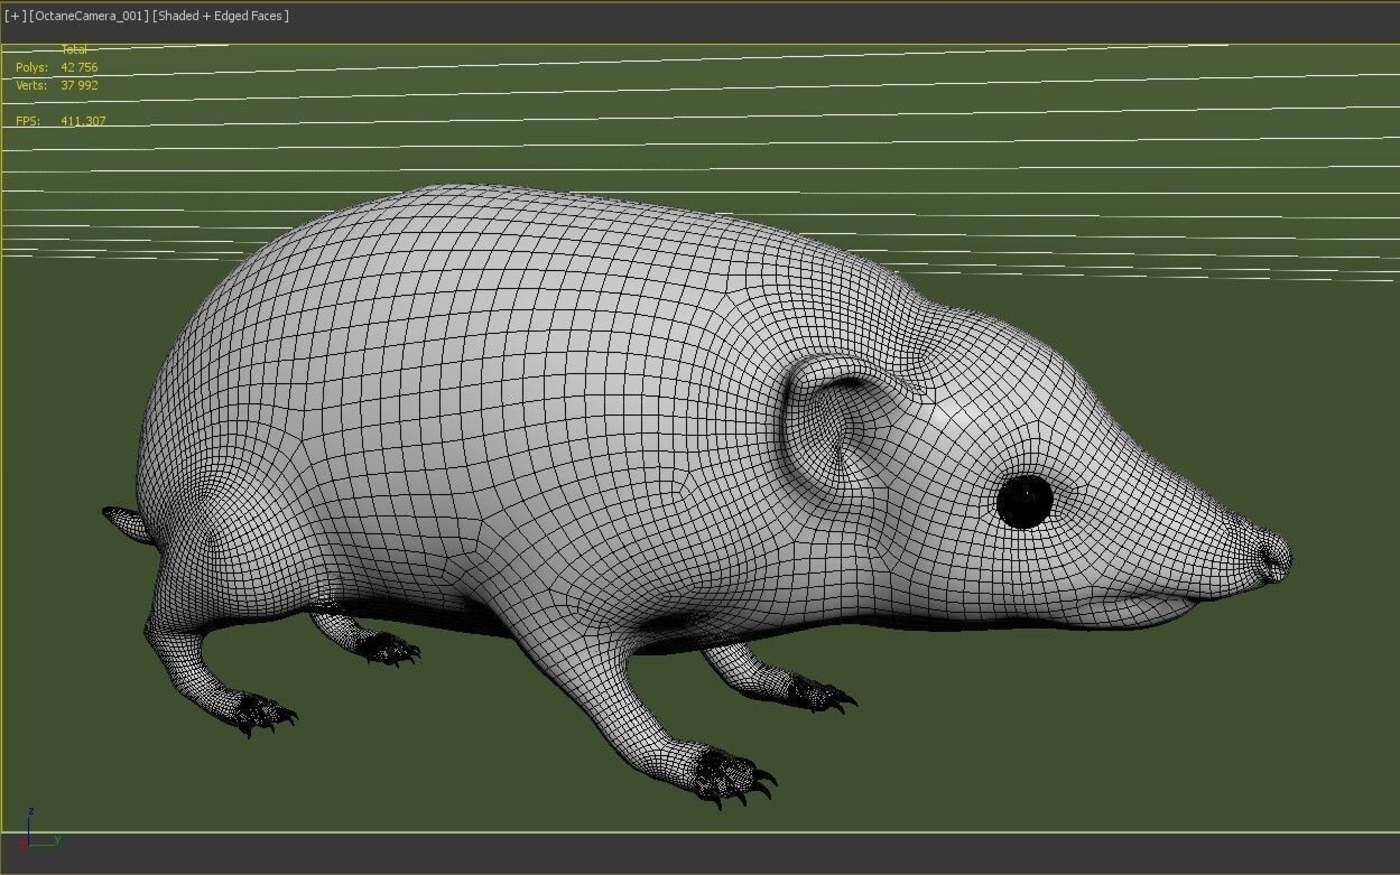1400x875 pixels.
Task: Open the [+] viewport general menu
Action: coord(15,16)
